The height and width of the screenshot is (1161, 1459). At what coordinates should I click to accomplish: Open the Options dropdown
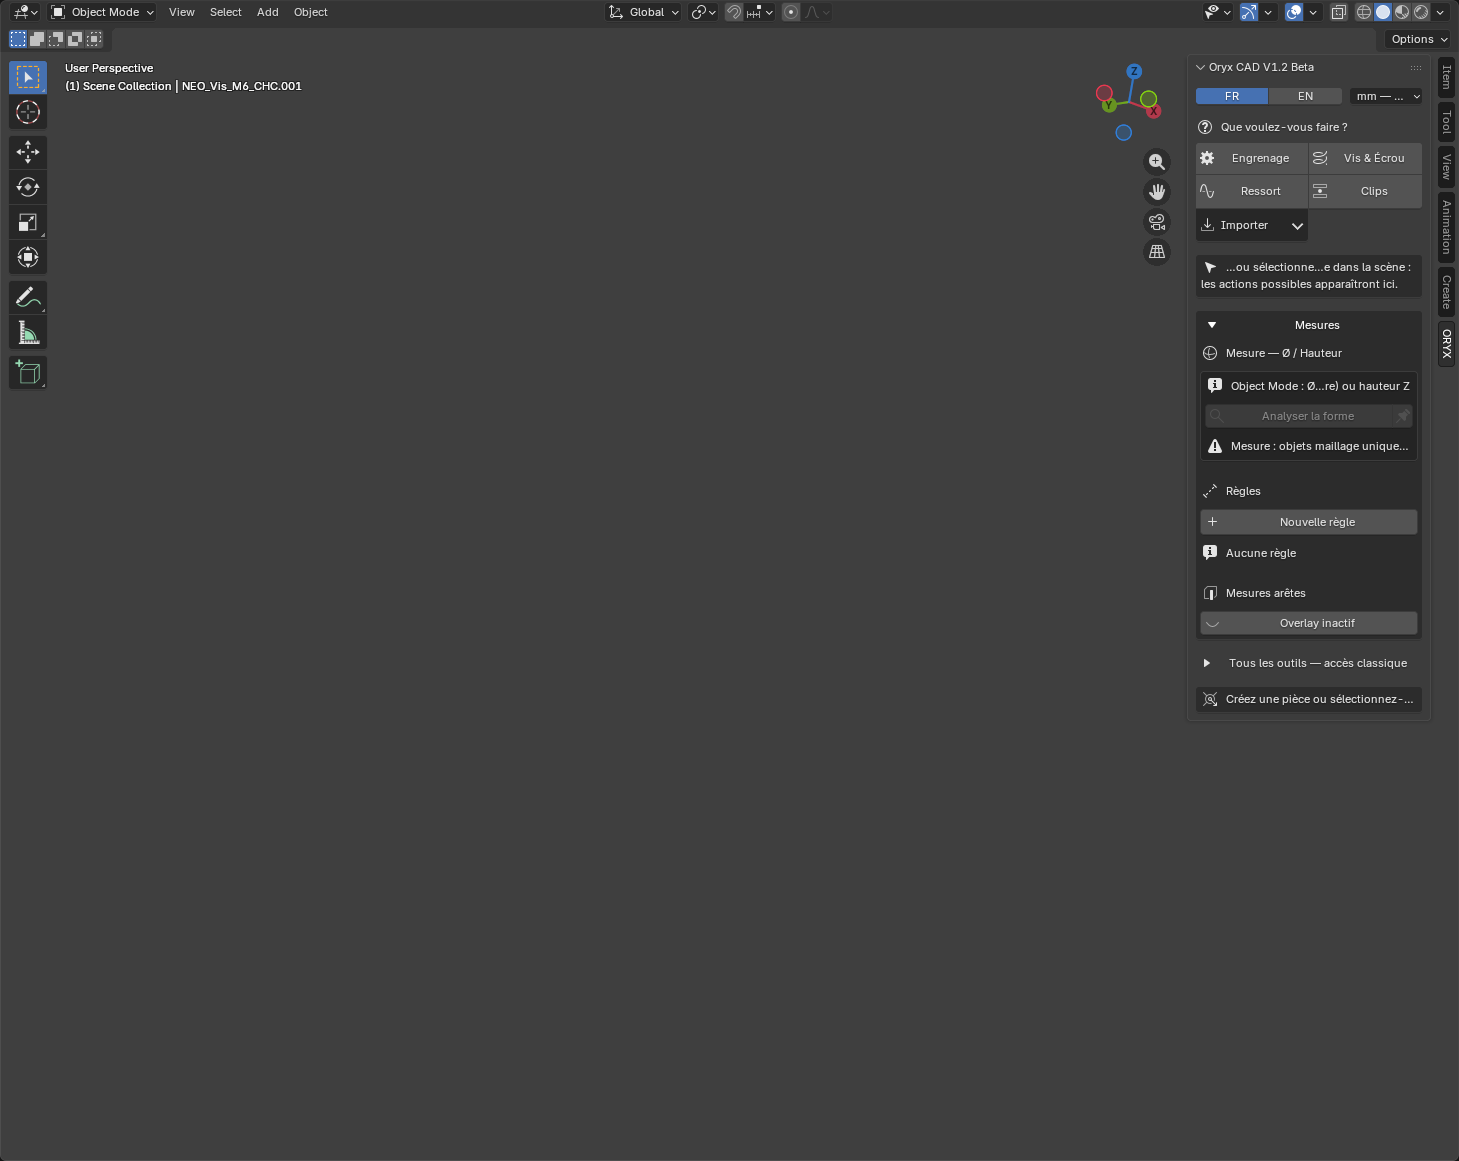click(1419, 39)
